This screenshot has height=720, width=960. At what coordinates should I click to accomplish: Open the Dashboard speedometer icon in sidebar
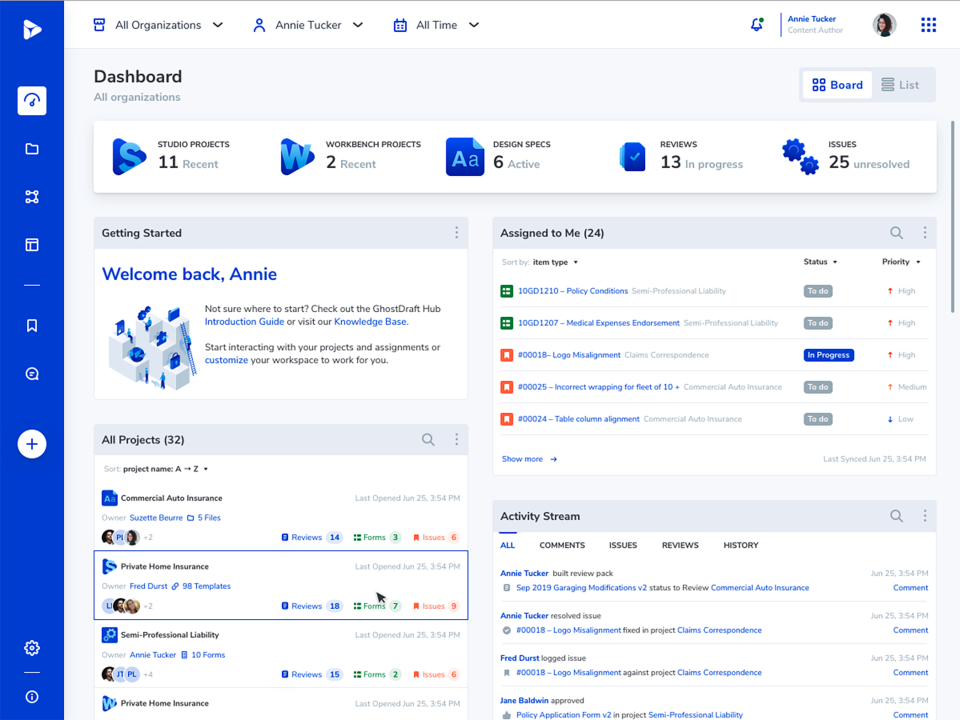tap(31, 100)
